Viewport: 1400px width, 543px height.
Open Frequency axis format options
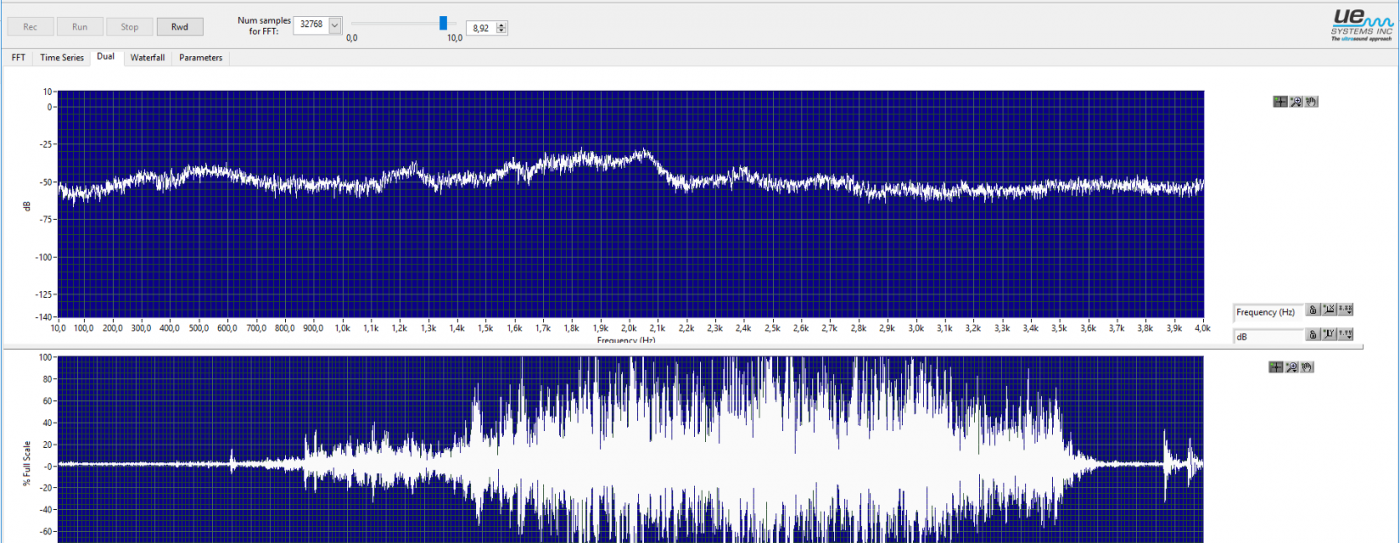pyautogui.click(x=1346, y=311)
